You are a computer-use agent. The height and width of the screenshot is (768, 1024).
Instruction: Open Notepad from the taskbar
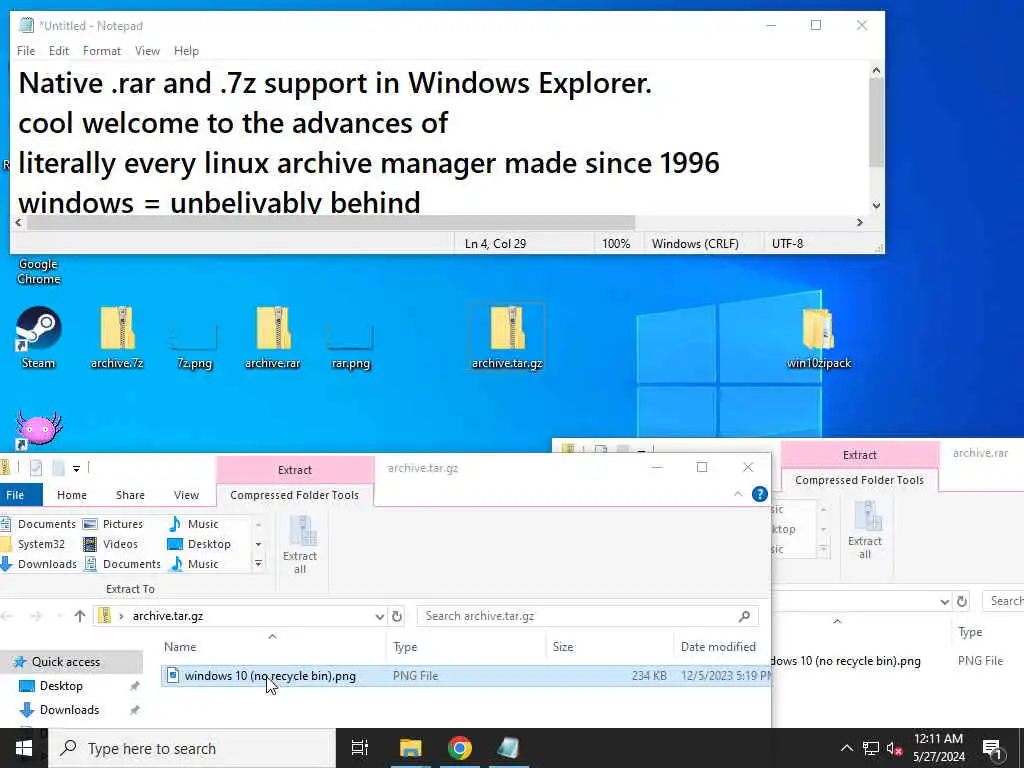(x=509, y=748)
